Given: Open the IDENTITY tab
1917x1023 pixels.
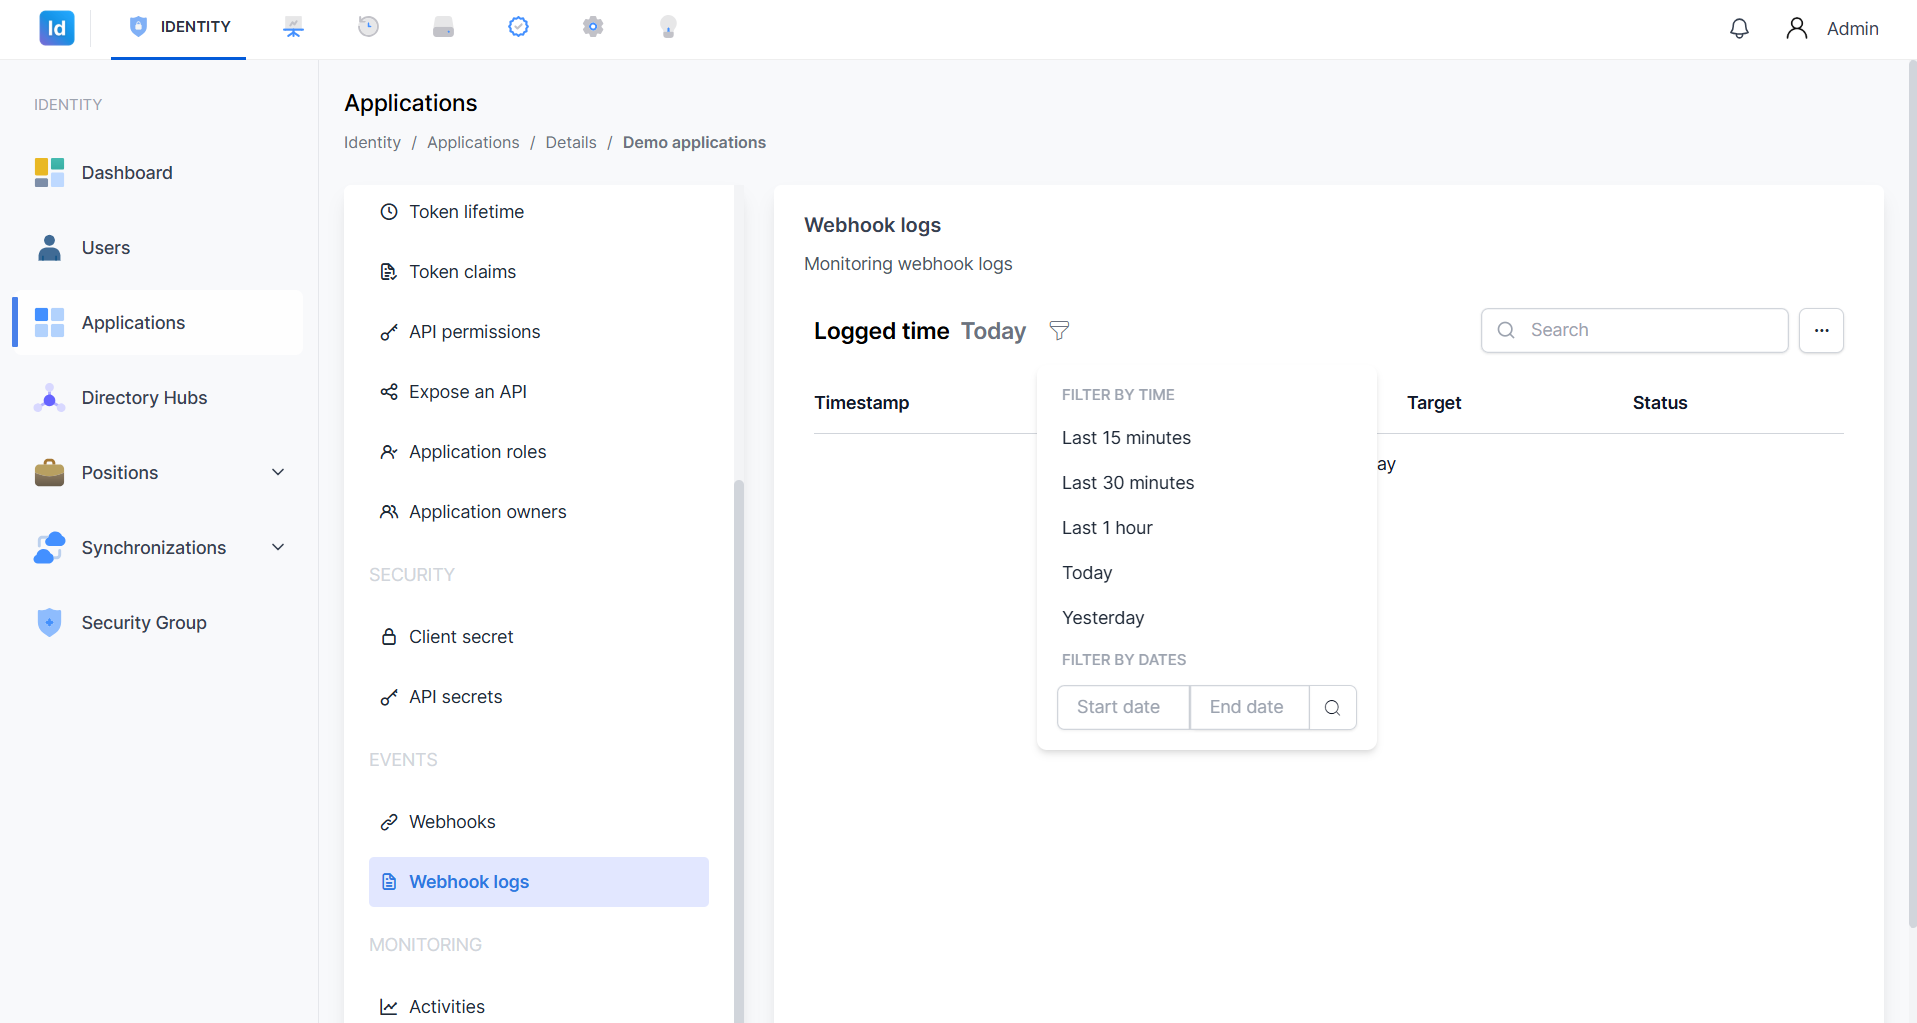Looking at the screenshot, I should click(179, 27).
